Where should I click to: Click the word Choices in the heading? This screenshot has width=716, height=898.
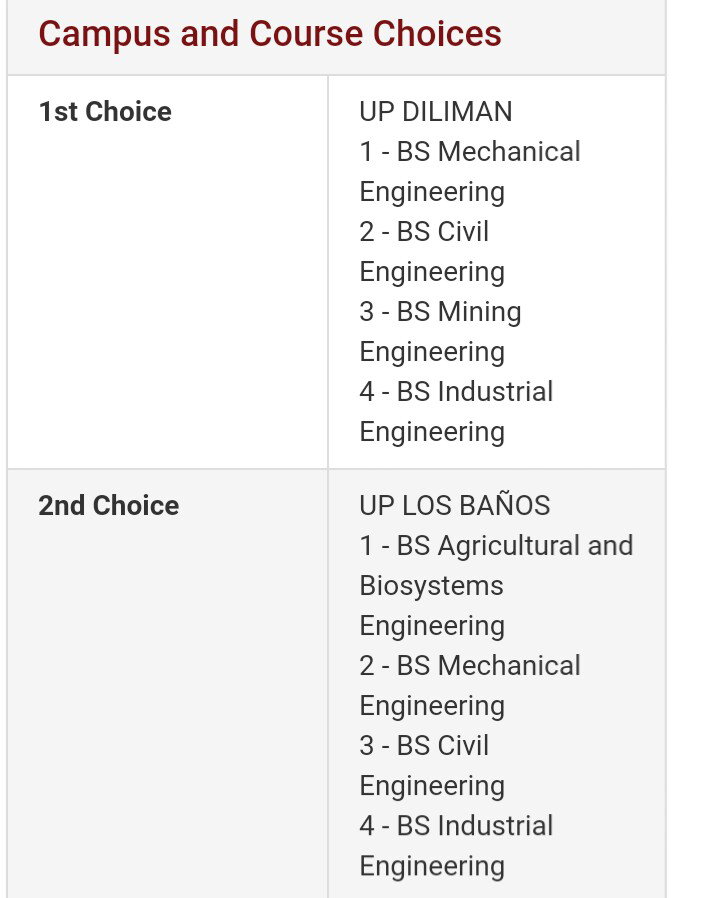tap(437, 33)
